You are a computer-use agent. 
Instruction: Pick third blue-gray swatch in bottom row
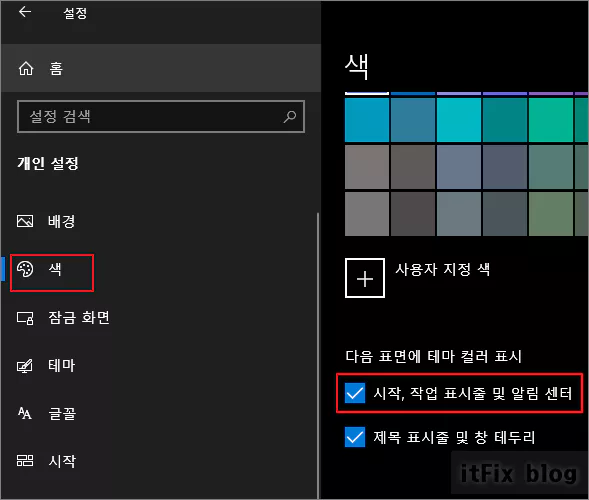tap(459, 214)
